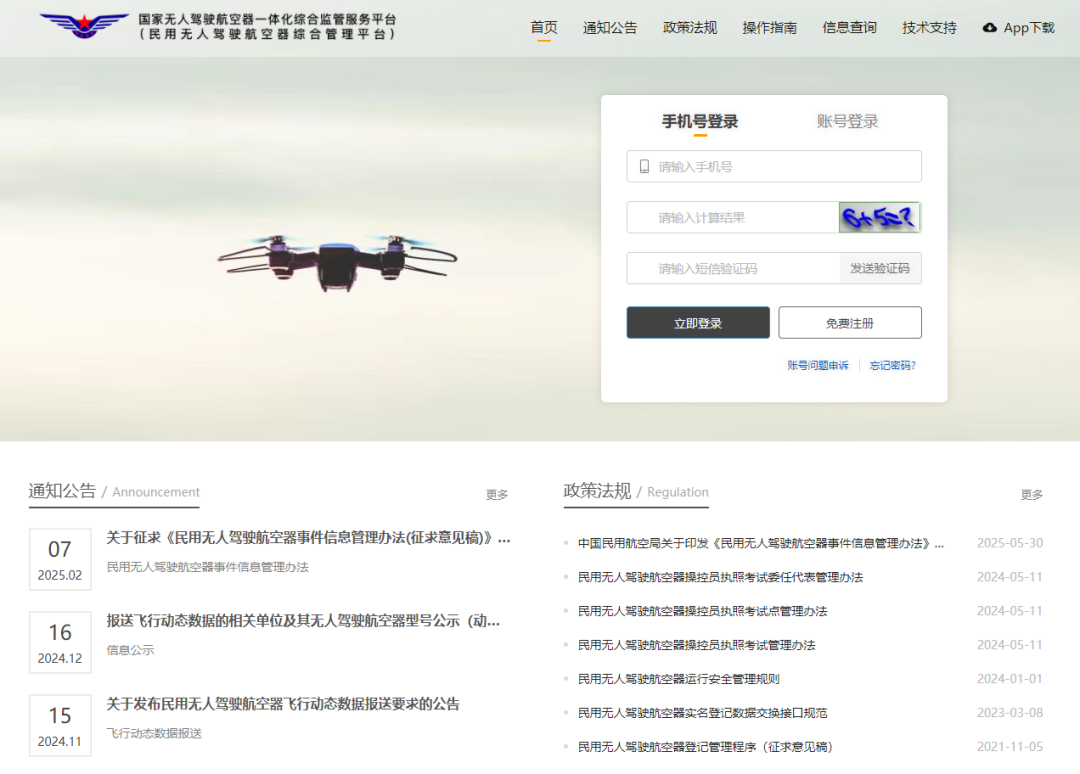Click 更多 in the 通知公告 section
Viewport: 1080px width, 774px height.
(x=497, y=494)
